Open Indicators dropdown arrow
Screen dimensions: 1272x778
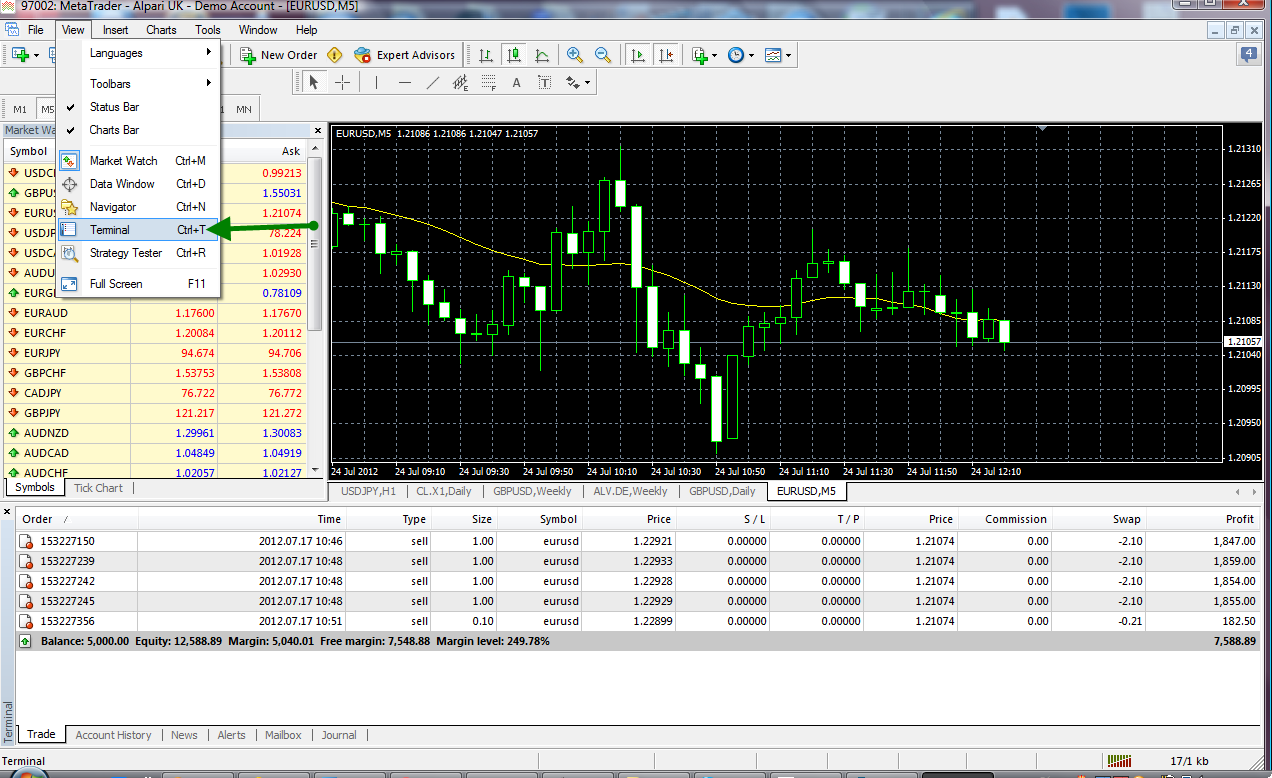715,55
